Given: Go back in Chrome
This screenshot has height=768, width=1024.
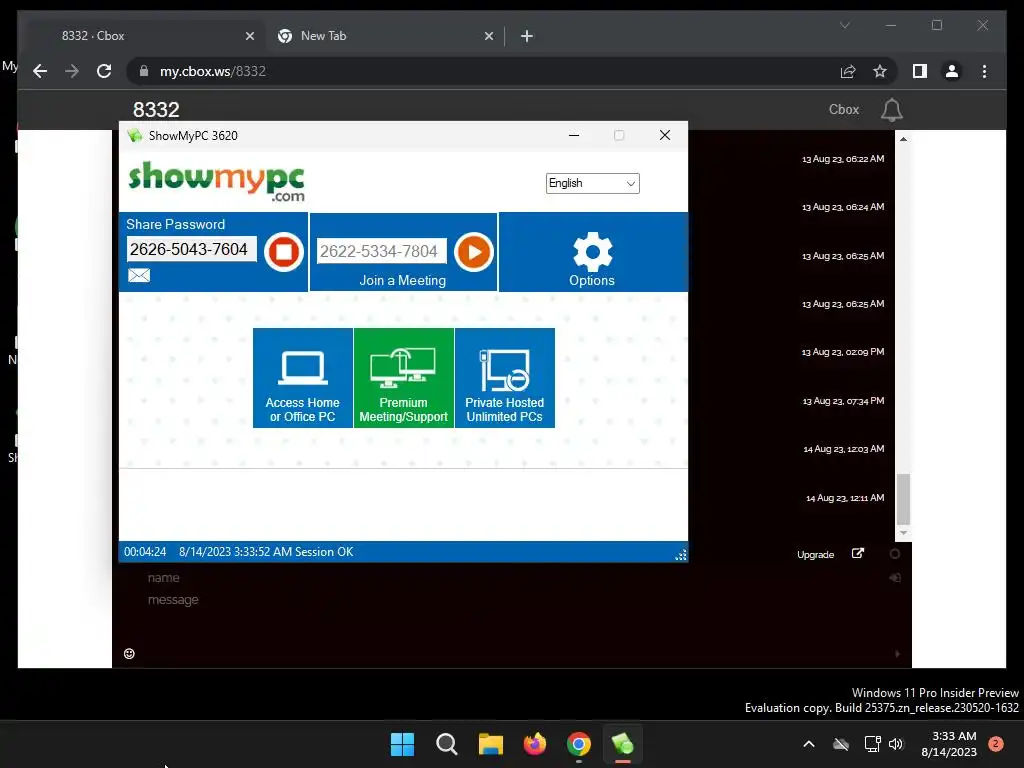Looking at the screenshot, I should coord(40,71).
